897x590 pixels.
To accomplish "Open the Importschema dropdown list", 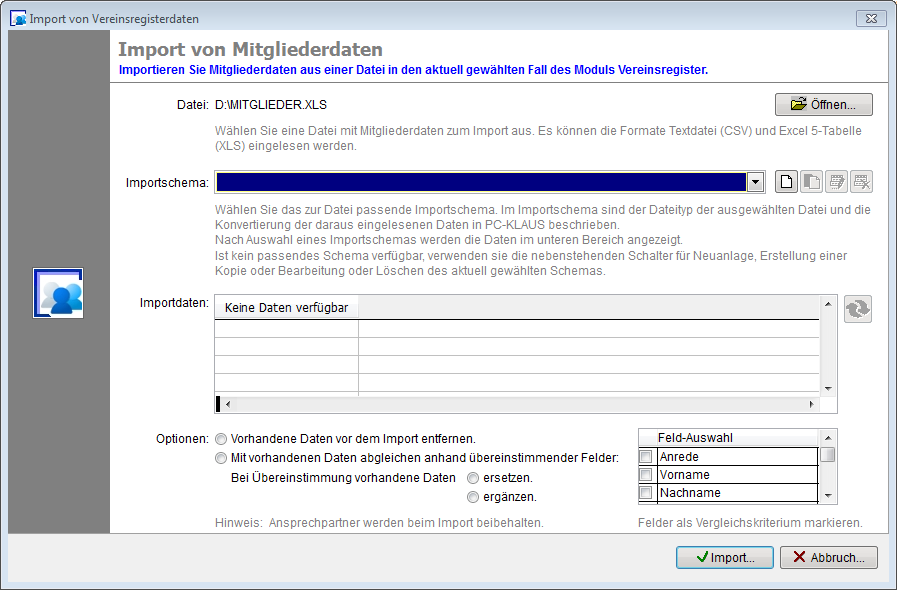I will tap(756, 182).
